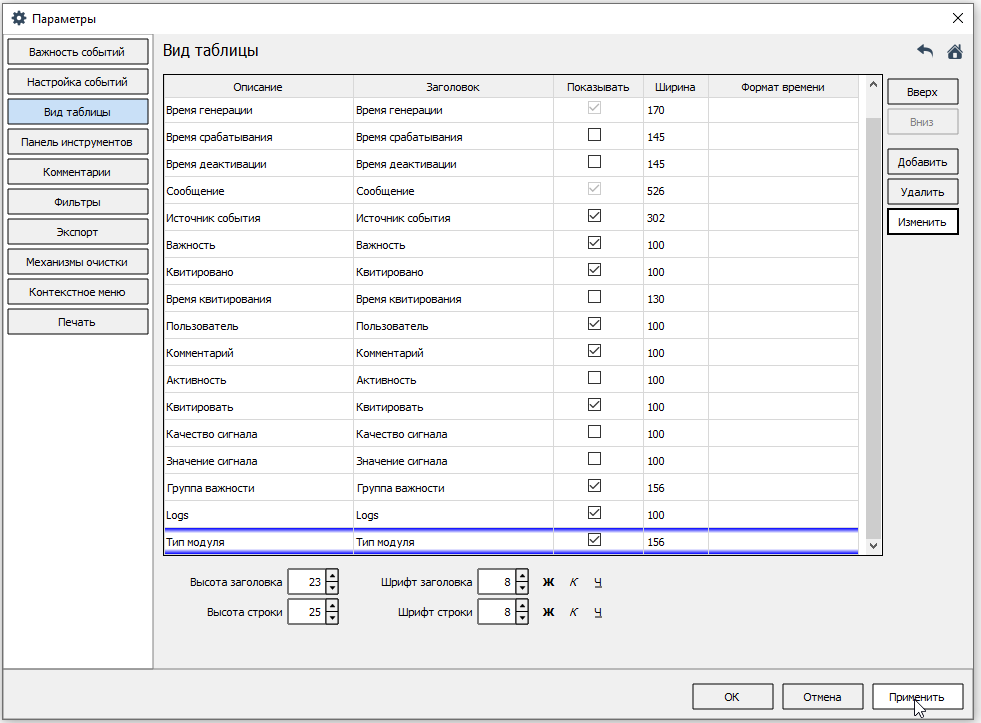Toggle italic for header font
Image resolution: width=981 pixels, height=723 pixels.
pos(573,582)
